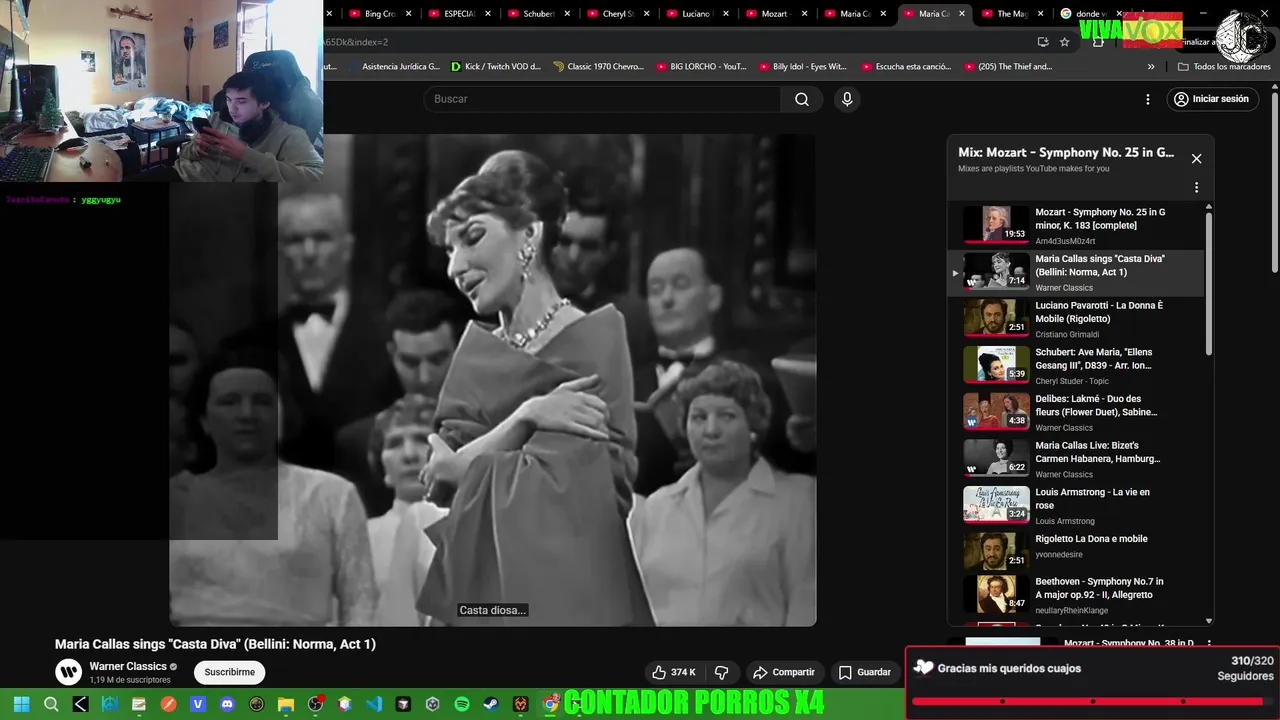Open orange Postman-like taskbar icon
The image size is (1280, 720).
coord(169,705)
